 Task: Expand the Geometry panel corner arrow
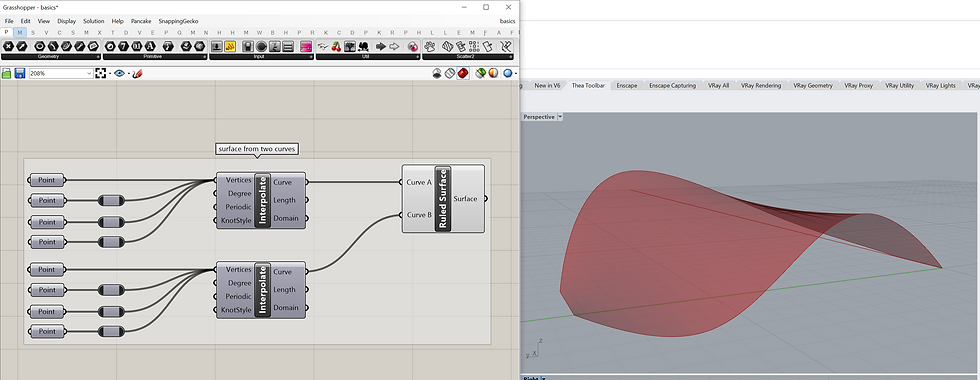98,57
